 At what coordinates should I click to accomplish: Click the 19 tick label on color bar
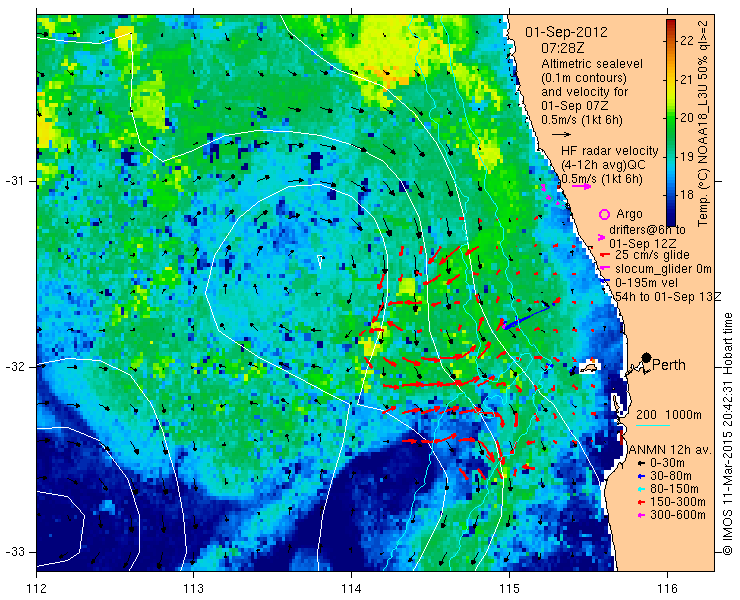click(x=687, y=156)
